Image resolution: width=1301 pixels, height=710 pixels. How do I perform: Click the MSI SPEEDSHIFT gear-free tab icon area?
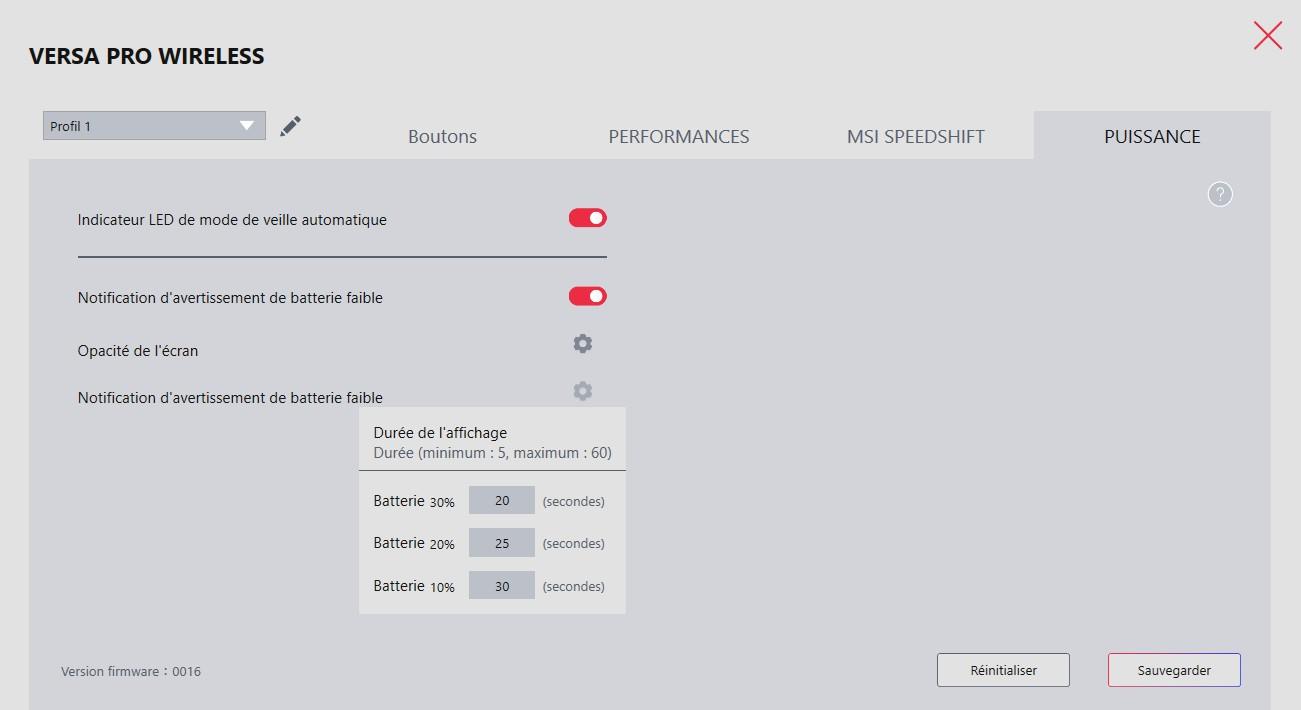(x=914, y=136)
